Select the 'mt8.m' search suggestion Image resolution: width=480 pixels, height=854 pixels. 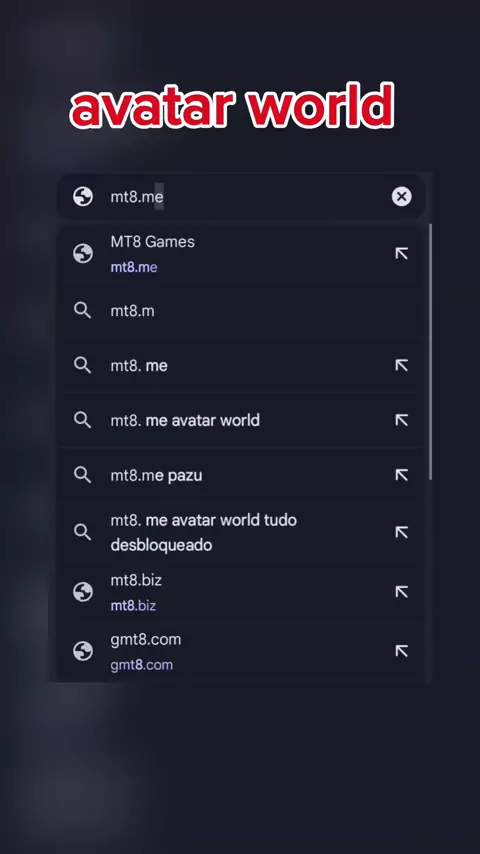pyautogui.click(x=240, y=311)
